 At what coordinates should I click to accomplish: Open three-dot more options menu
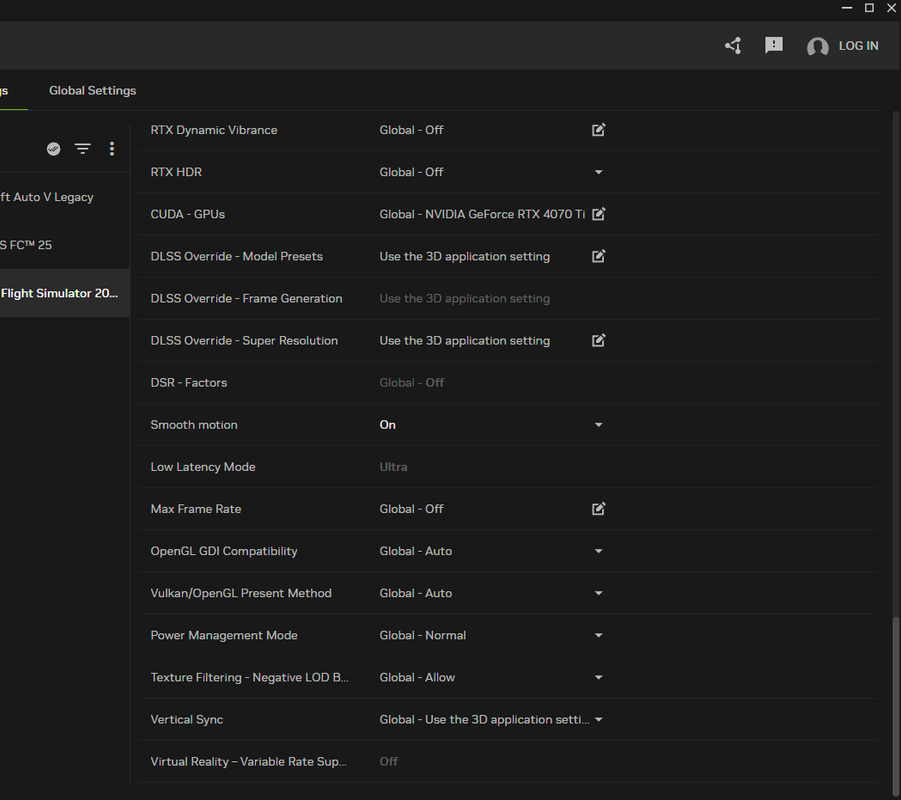112,149
